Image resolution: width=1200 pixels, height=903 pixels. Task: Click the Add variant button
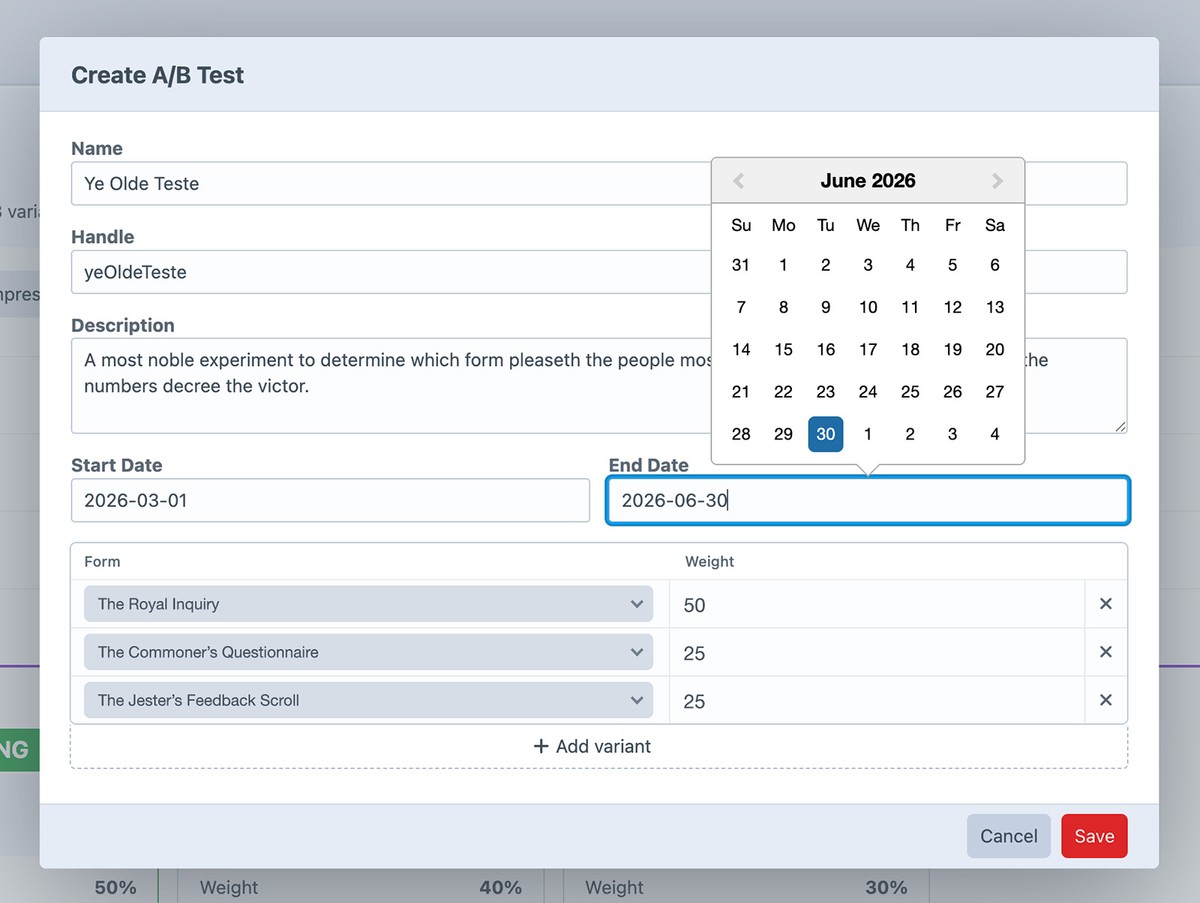(x=599, y=746)
